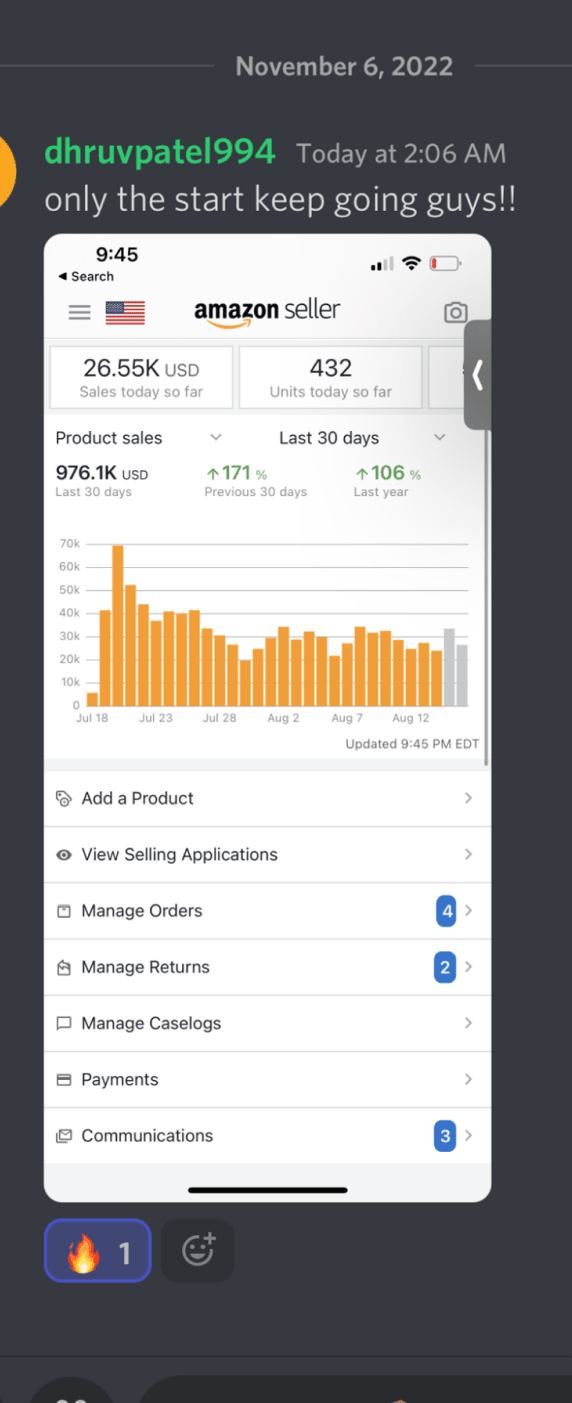Click the Jul 18 label on chart axis
Viewport: 572px width, 1403px height.
(x=92, y=718)
